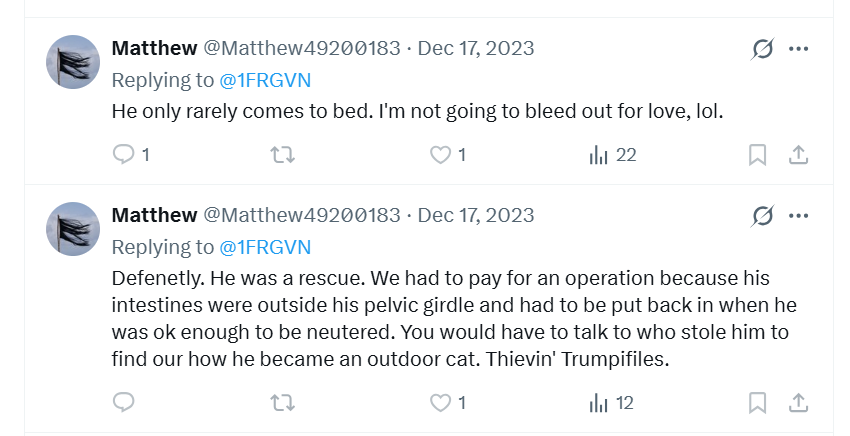The image size is (850, 436).
Task: Open Grok explain icon on second tweet
Action: 762,216
